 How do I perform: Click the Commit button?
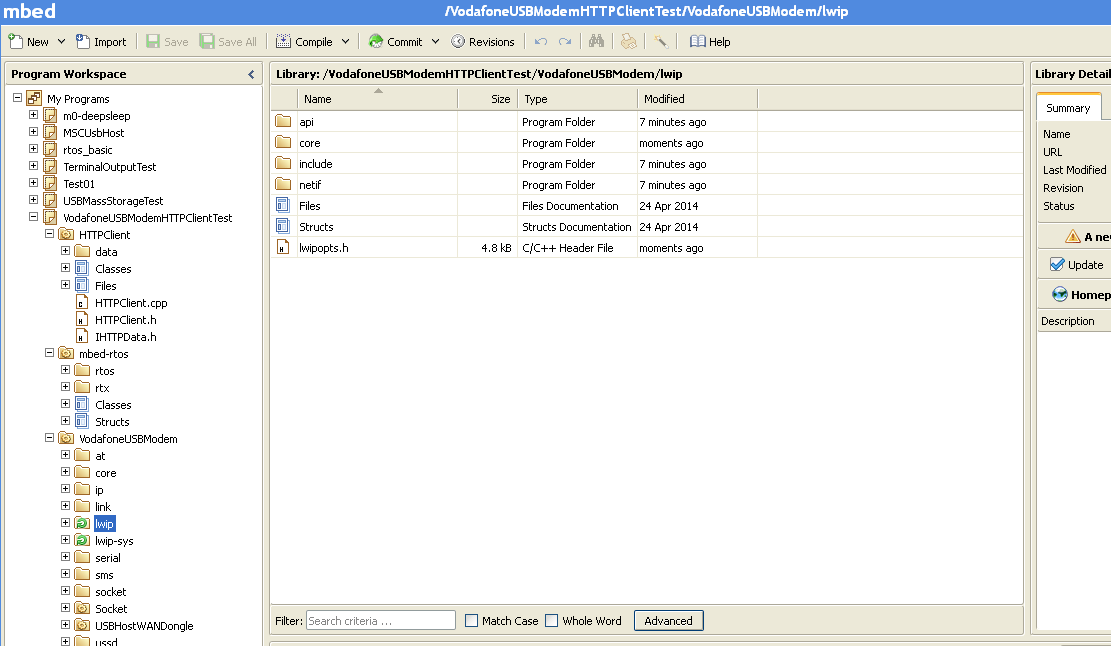[395, 42]
